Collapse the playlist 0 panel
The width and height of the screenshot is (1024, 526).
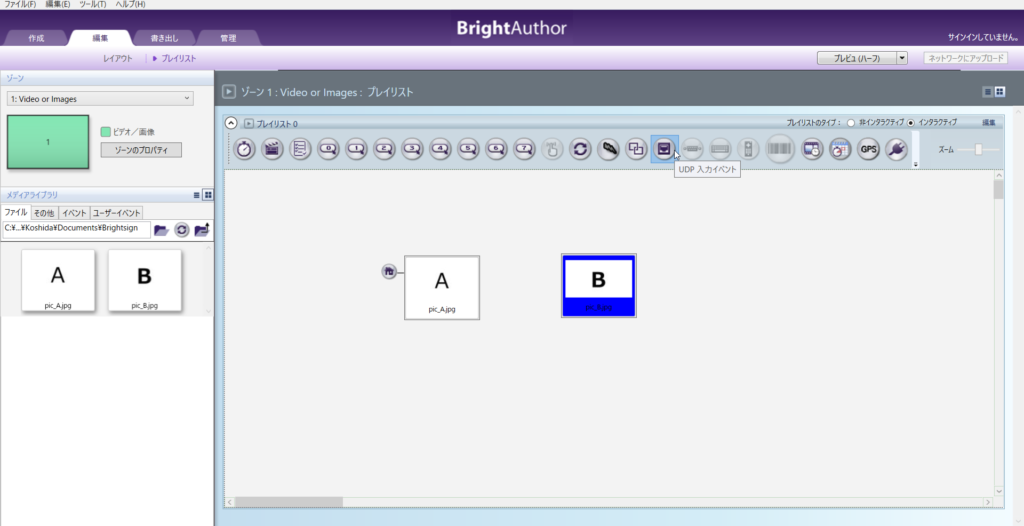pyautogui.click(x=231, y=123)
